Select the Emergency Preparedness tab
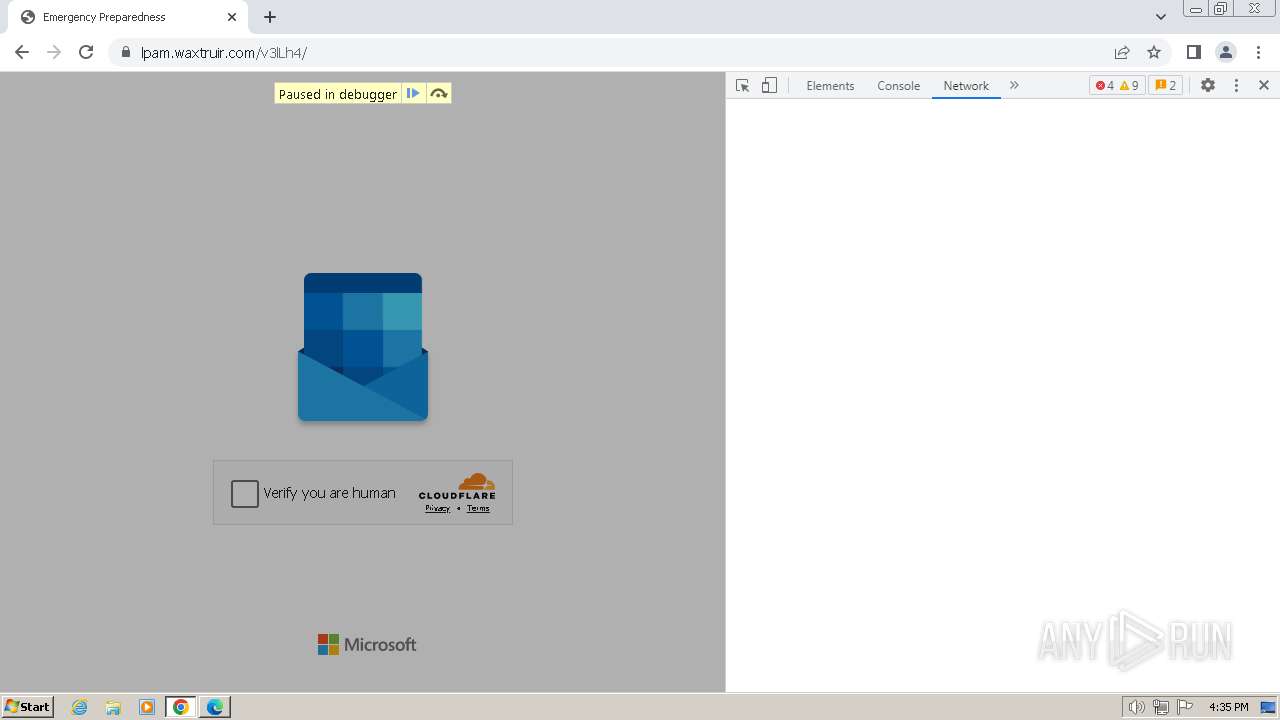This screenshot has height=720, width=1280. point(127,17)
